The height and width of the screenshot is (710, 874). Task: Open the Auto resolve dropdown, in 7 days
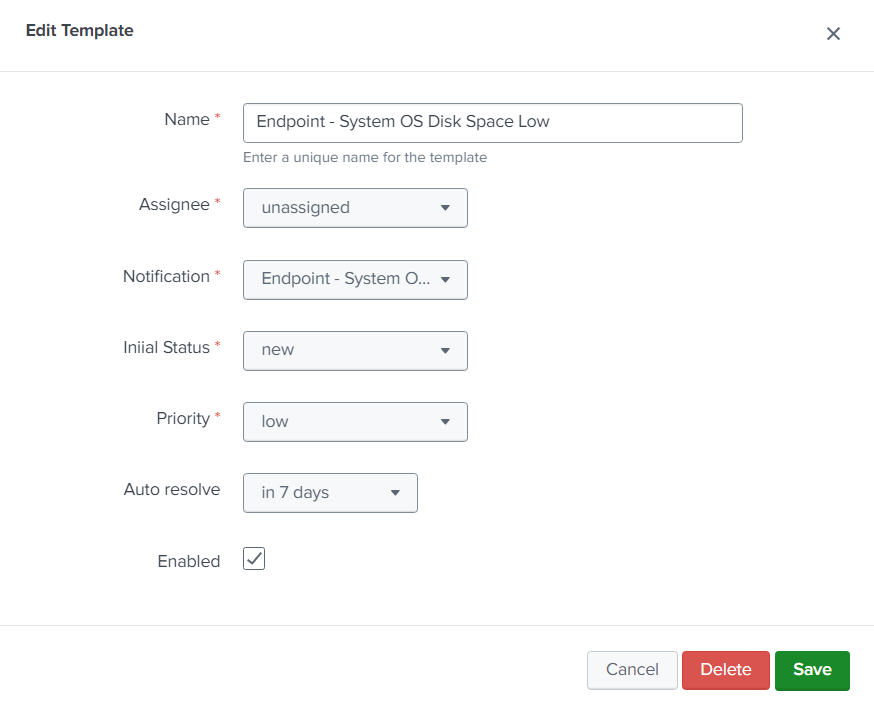[x=330, y=493]
